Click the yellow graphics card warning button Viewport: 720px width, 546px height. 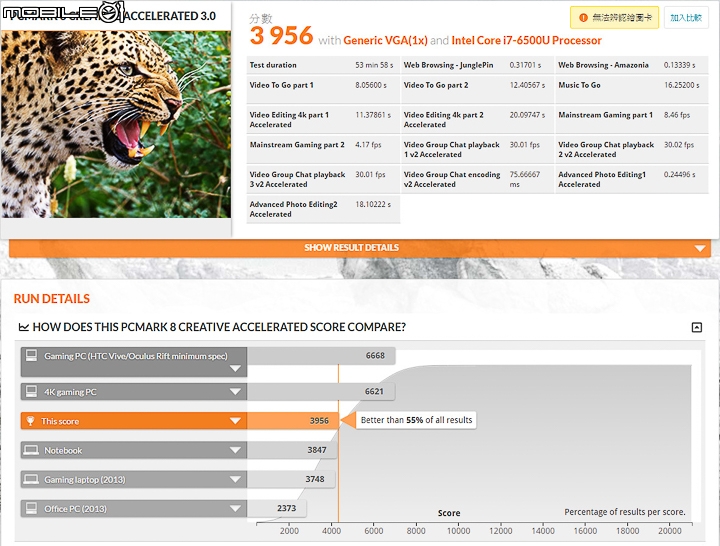click(614, 18)
